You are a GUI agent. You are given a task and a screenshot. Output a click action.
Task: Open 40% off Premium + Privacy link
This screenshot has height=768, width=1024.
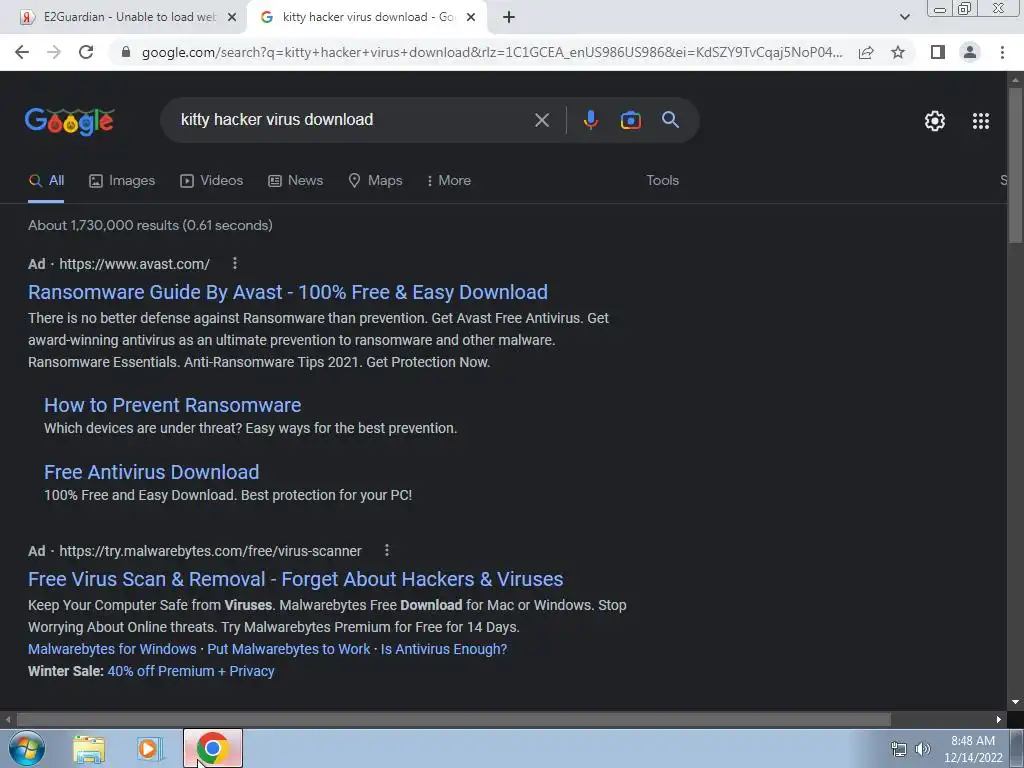[x=191, y=671]
